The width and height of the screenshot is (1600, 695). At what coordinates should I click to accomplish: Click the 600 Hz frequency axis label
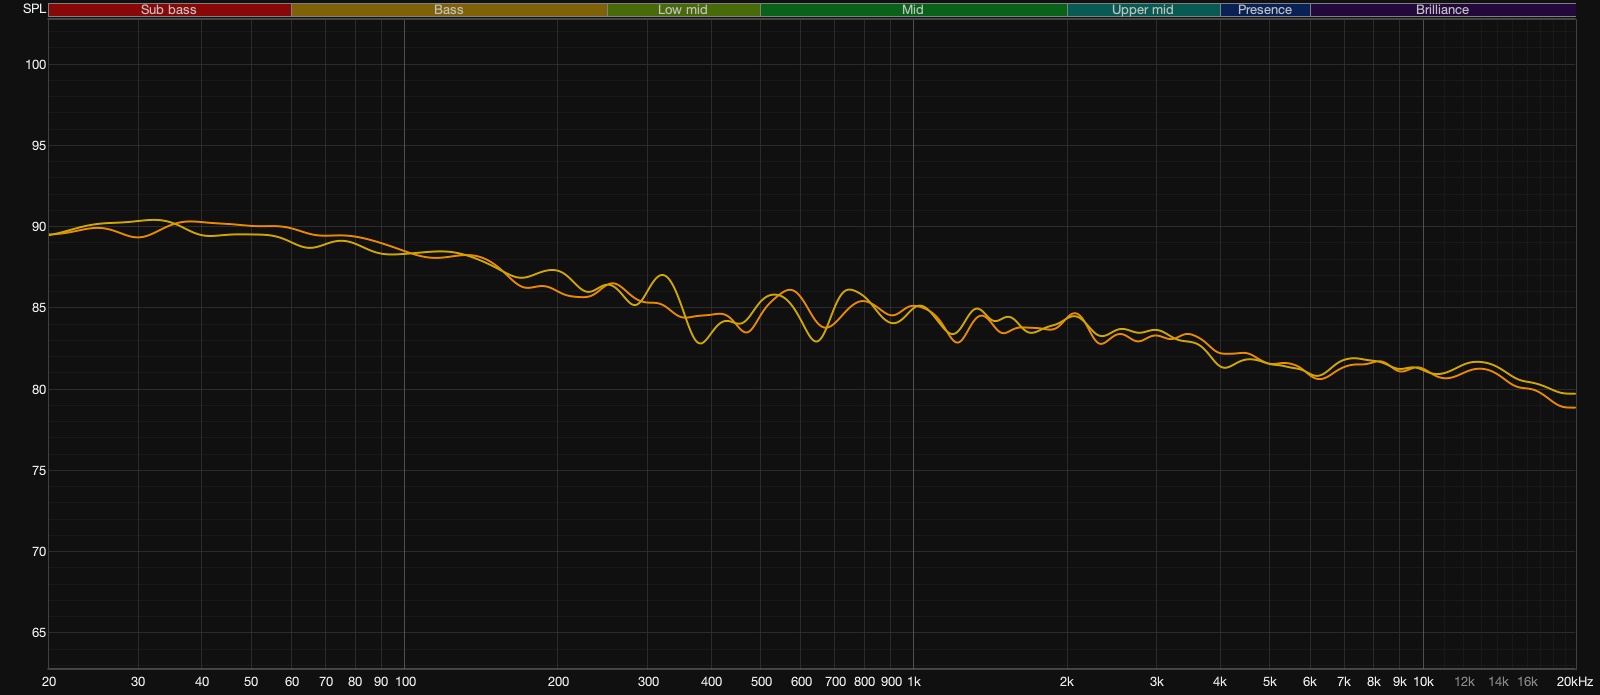click(801, 682)
